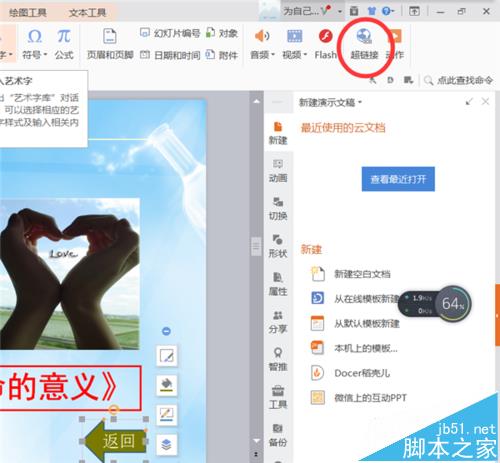Switch to the 文本工具 tab
Screen dimensions: 500x463
(x=87, y=13)
